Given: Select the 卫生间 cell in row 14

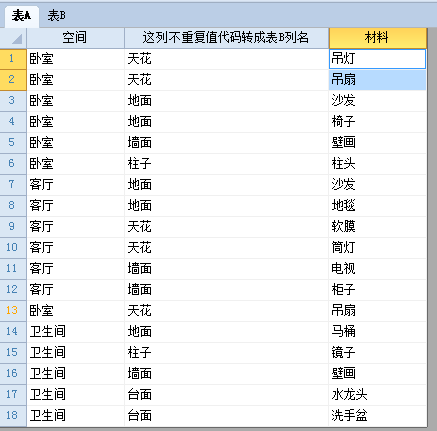Looking at the screenshot, I should point(75,332).
